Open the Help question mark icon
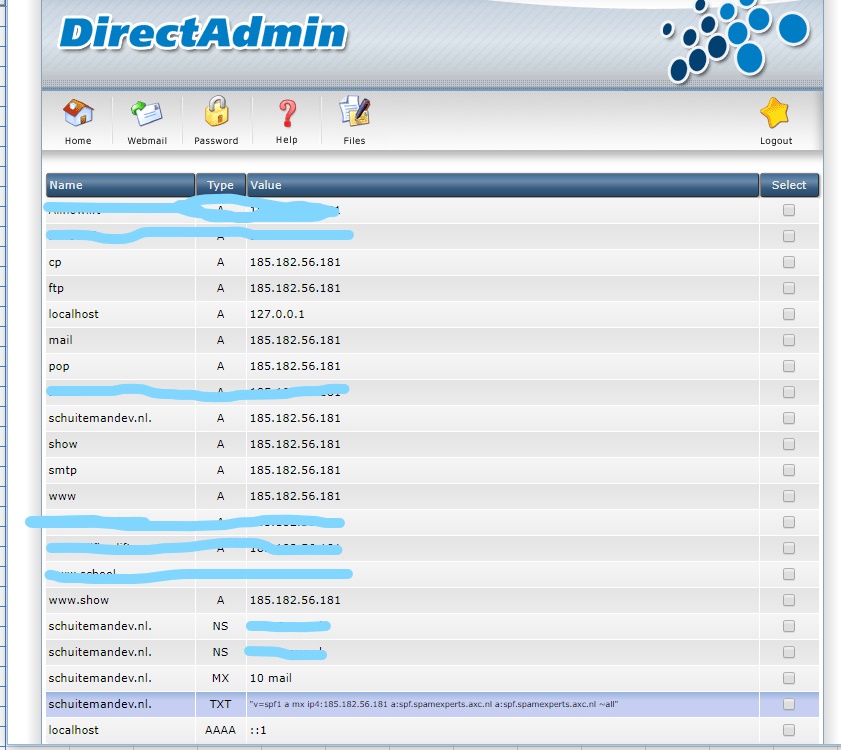This screenshot has width=841, height=750. pyautogui.click(x=287, y=113)
